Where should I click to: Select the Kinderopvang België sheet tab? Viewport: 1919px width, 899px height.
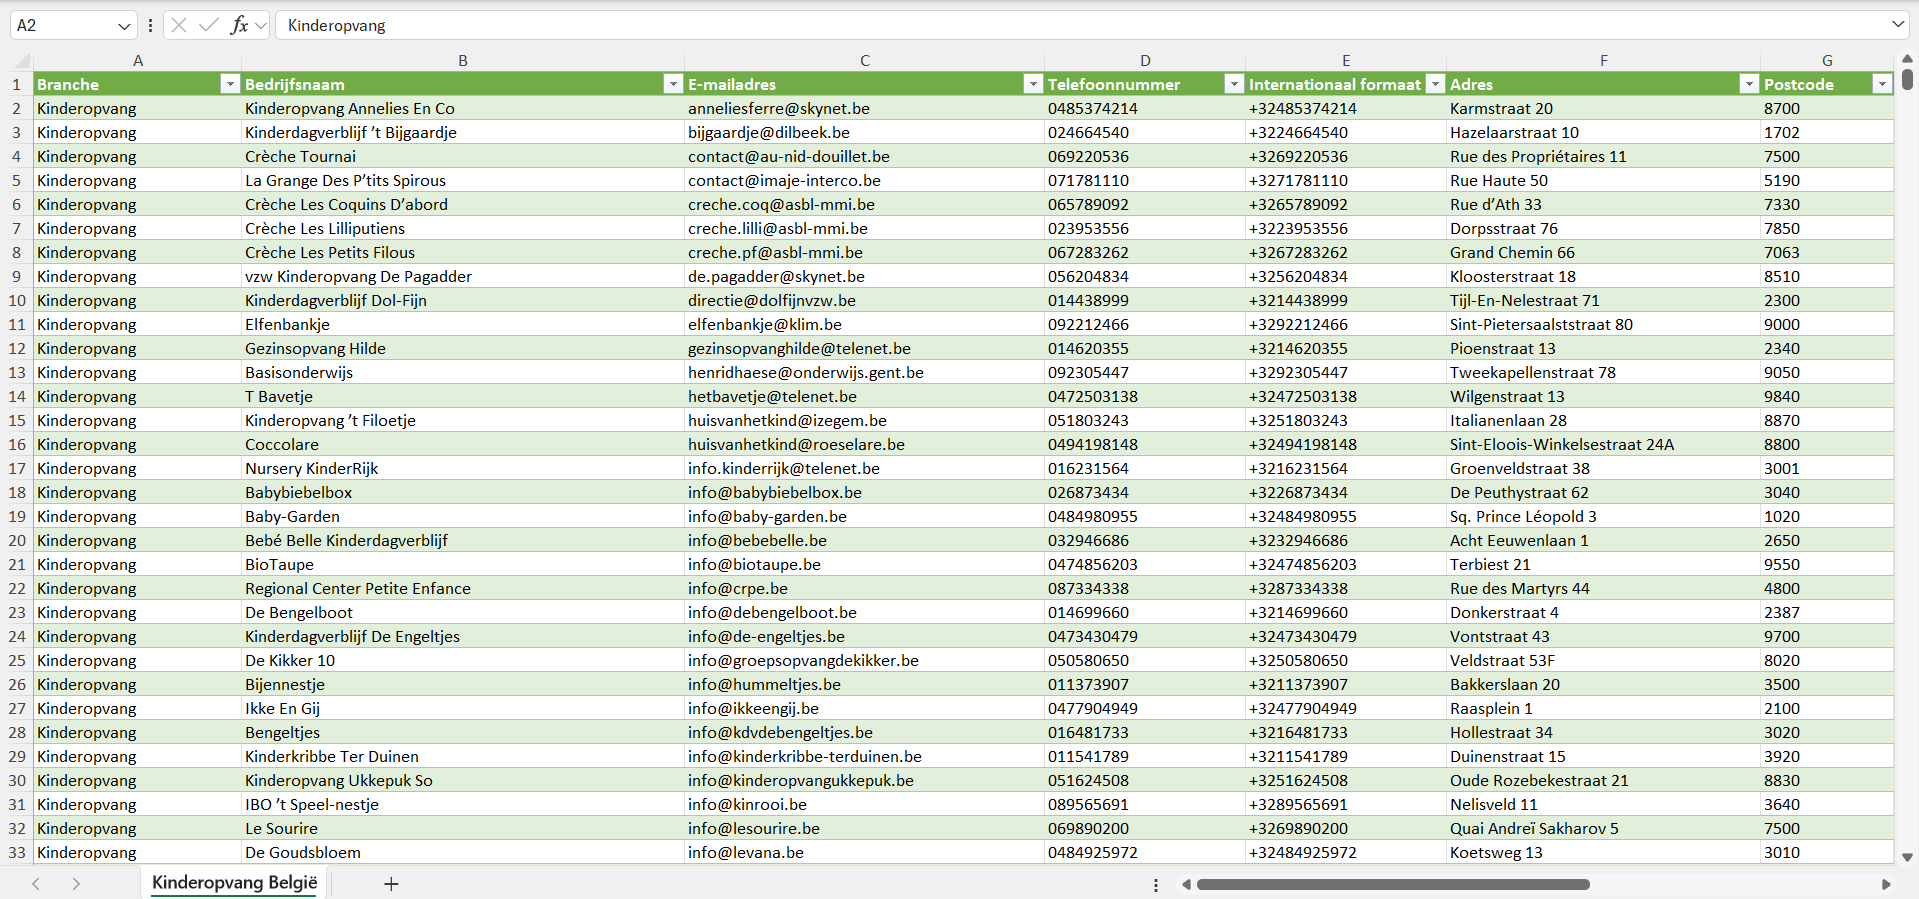[x=234, y=883]
